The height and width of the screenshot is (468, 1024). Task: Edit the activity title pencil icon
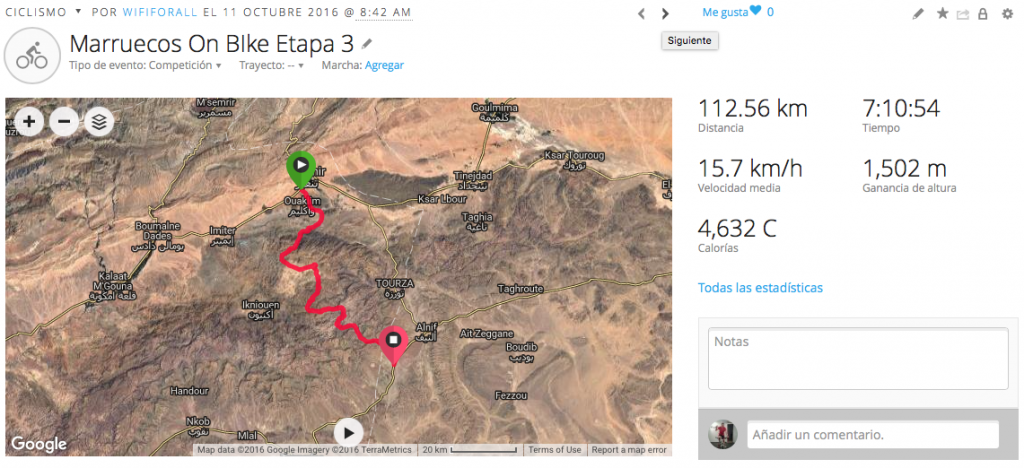[x=368, y=44]
